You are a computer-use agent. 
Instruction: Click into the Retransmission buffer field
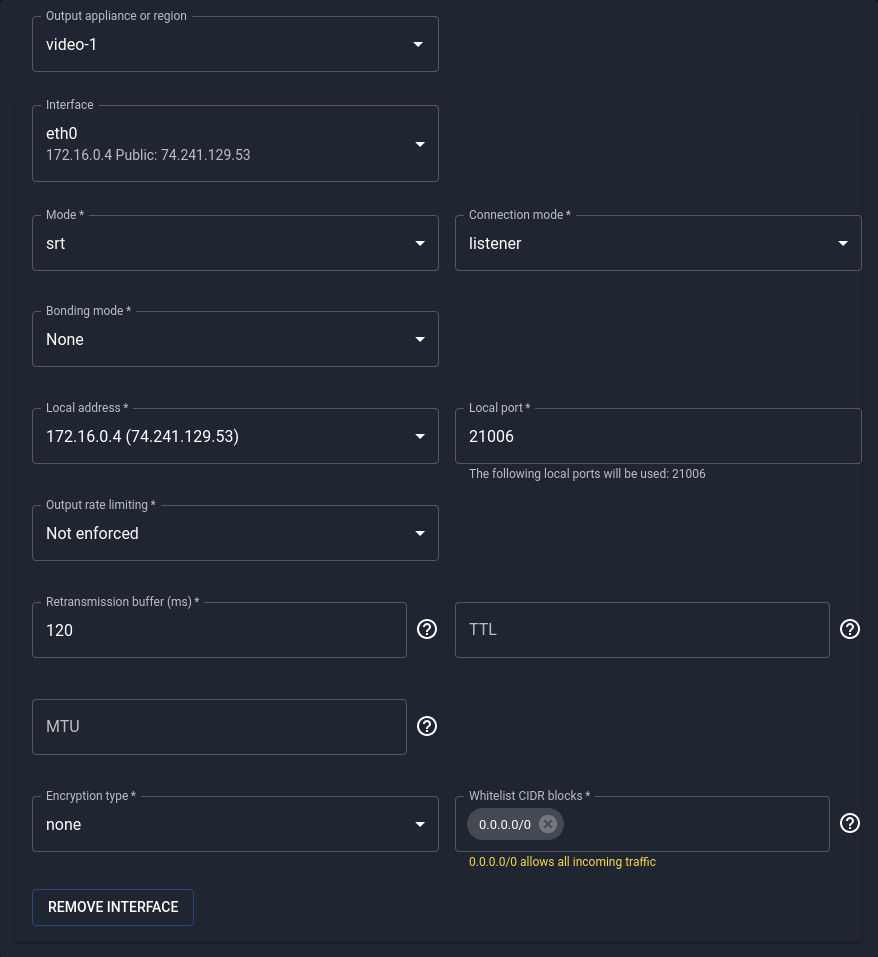pos(219,631)
